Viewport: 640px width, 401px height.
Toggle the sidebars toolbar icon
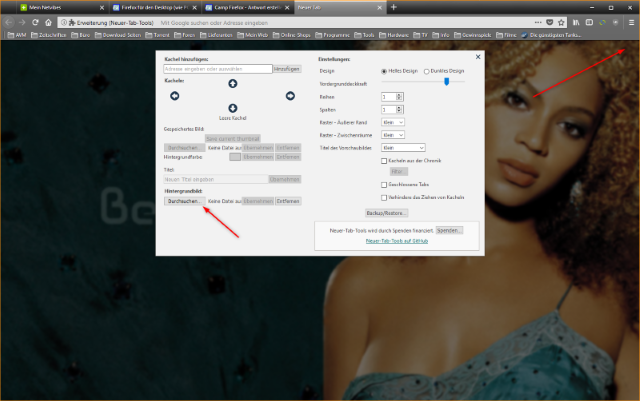coord(589,22)
